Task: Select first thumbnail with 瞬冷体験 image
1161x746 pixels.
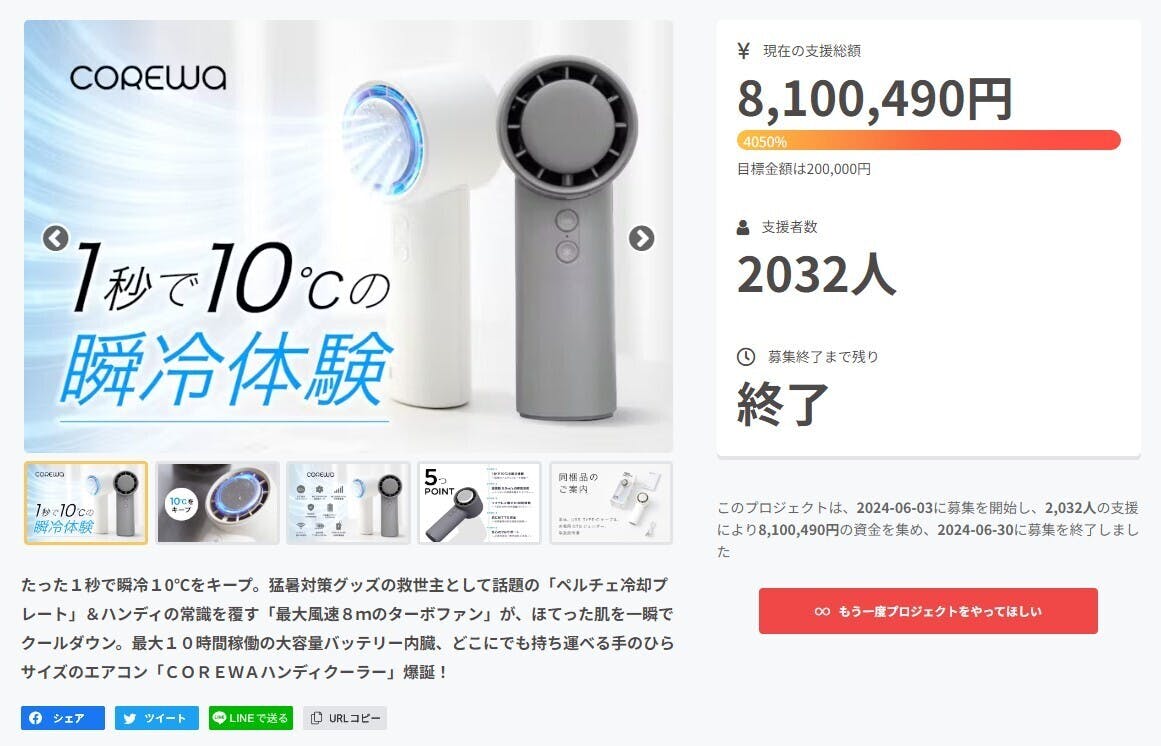Action: tap(86, 503)
